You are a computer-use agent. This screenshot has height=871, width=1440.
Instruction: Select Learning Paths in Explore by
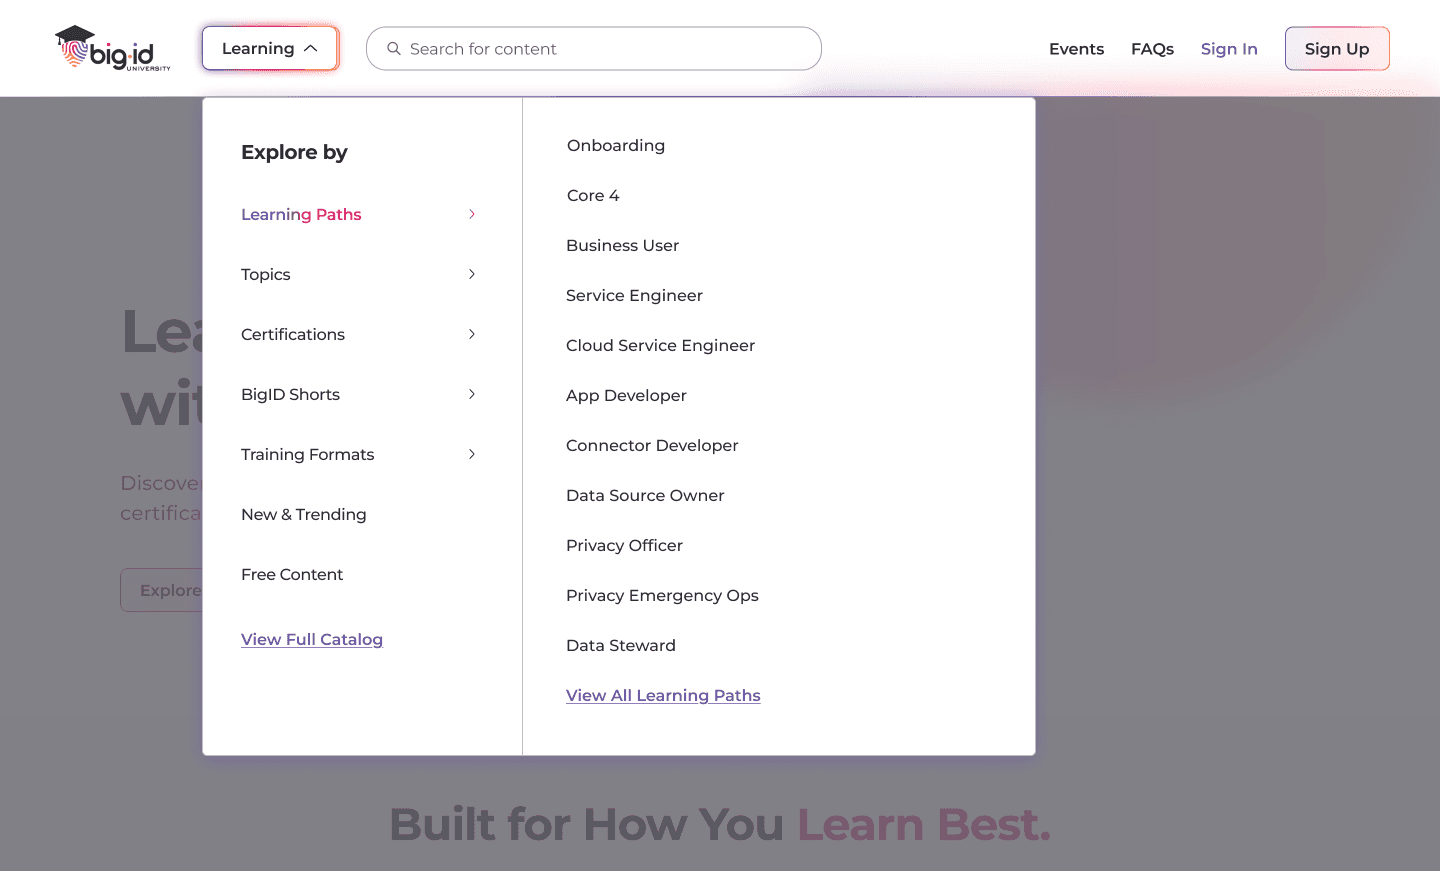click(x=301, y=214)
